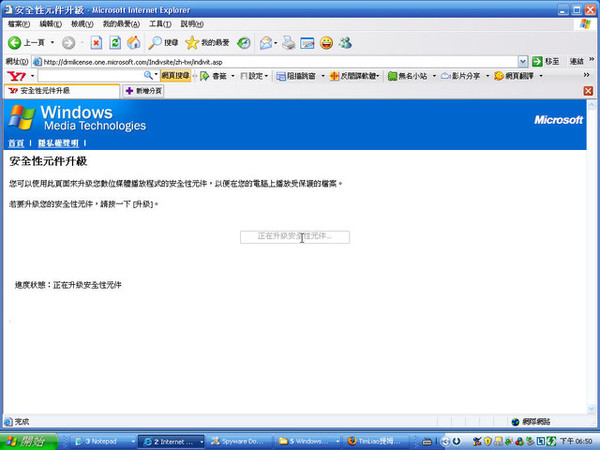Open the address bar dropdown arrow

pyautogui.click(x=523, y=61)
